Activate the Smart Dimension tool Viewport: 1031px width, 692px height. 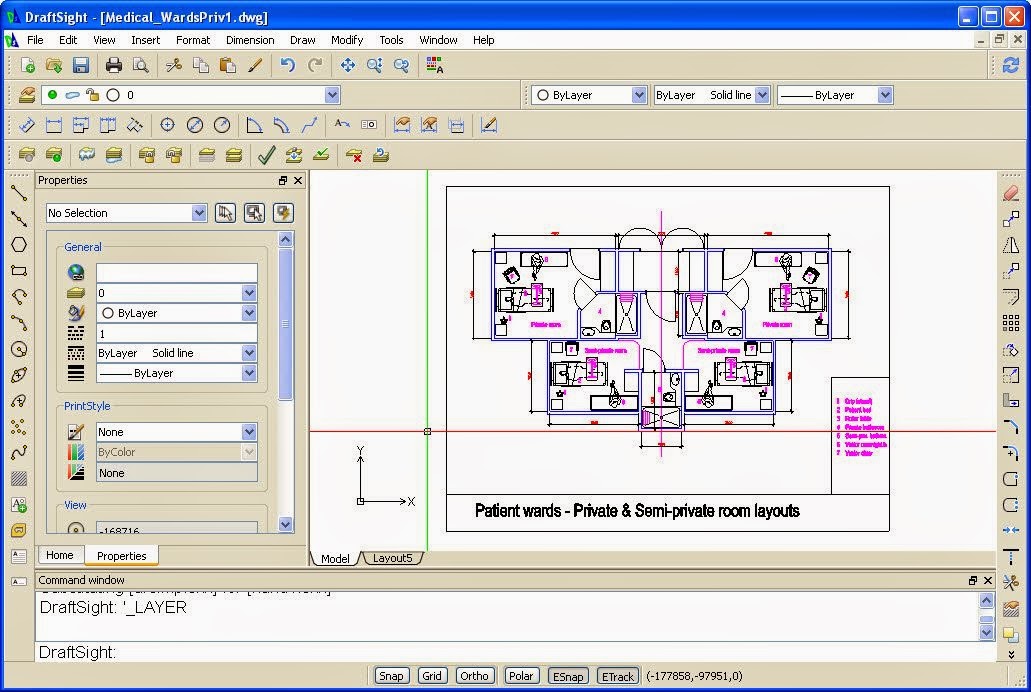(x=27, y=124)
